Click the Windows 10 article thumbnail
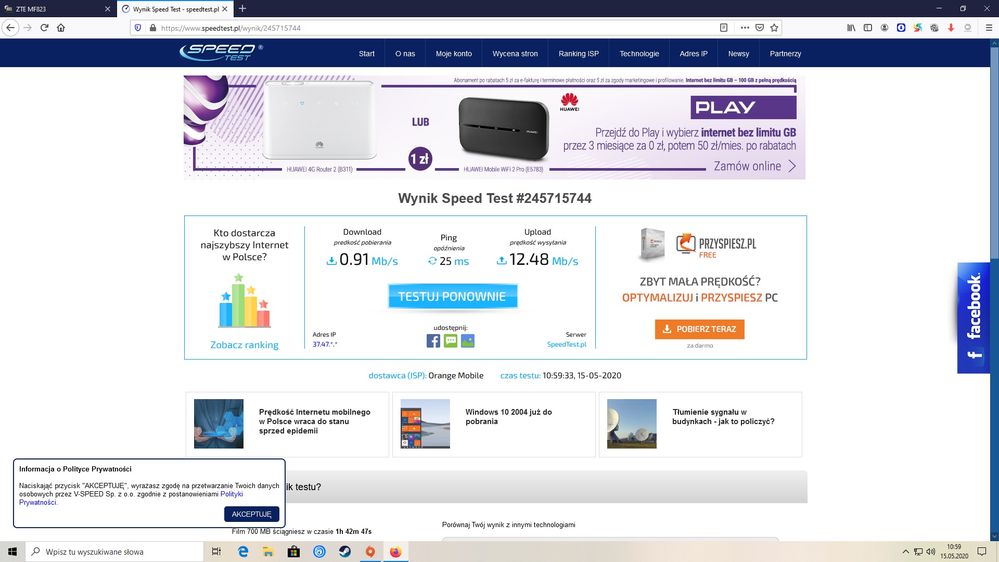This screenshot has width=999, height=562. [x=425, y=424]
